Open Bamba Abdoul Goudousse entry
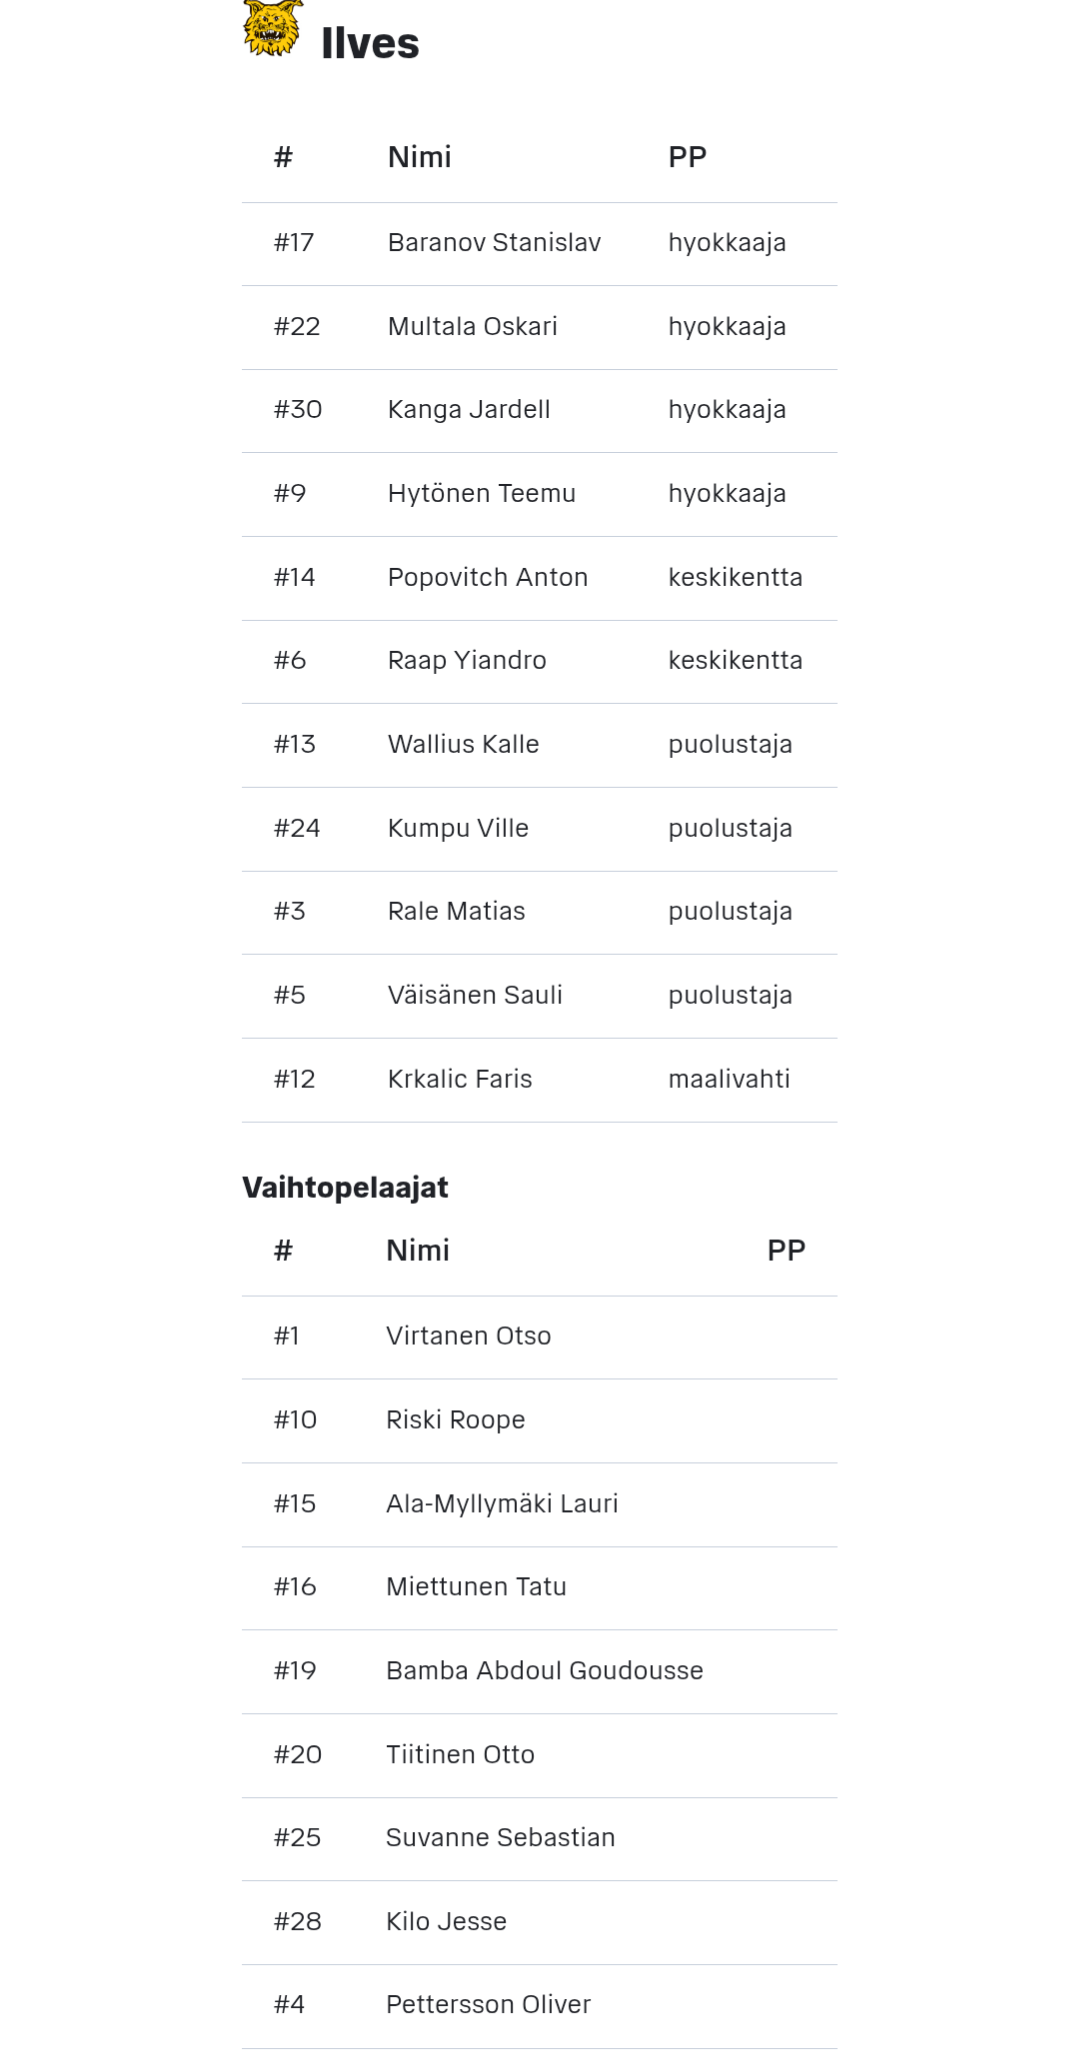Viewport: 1069px width, 2057px height. click(539, 1671)
